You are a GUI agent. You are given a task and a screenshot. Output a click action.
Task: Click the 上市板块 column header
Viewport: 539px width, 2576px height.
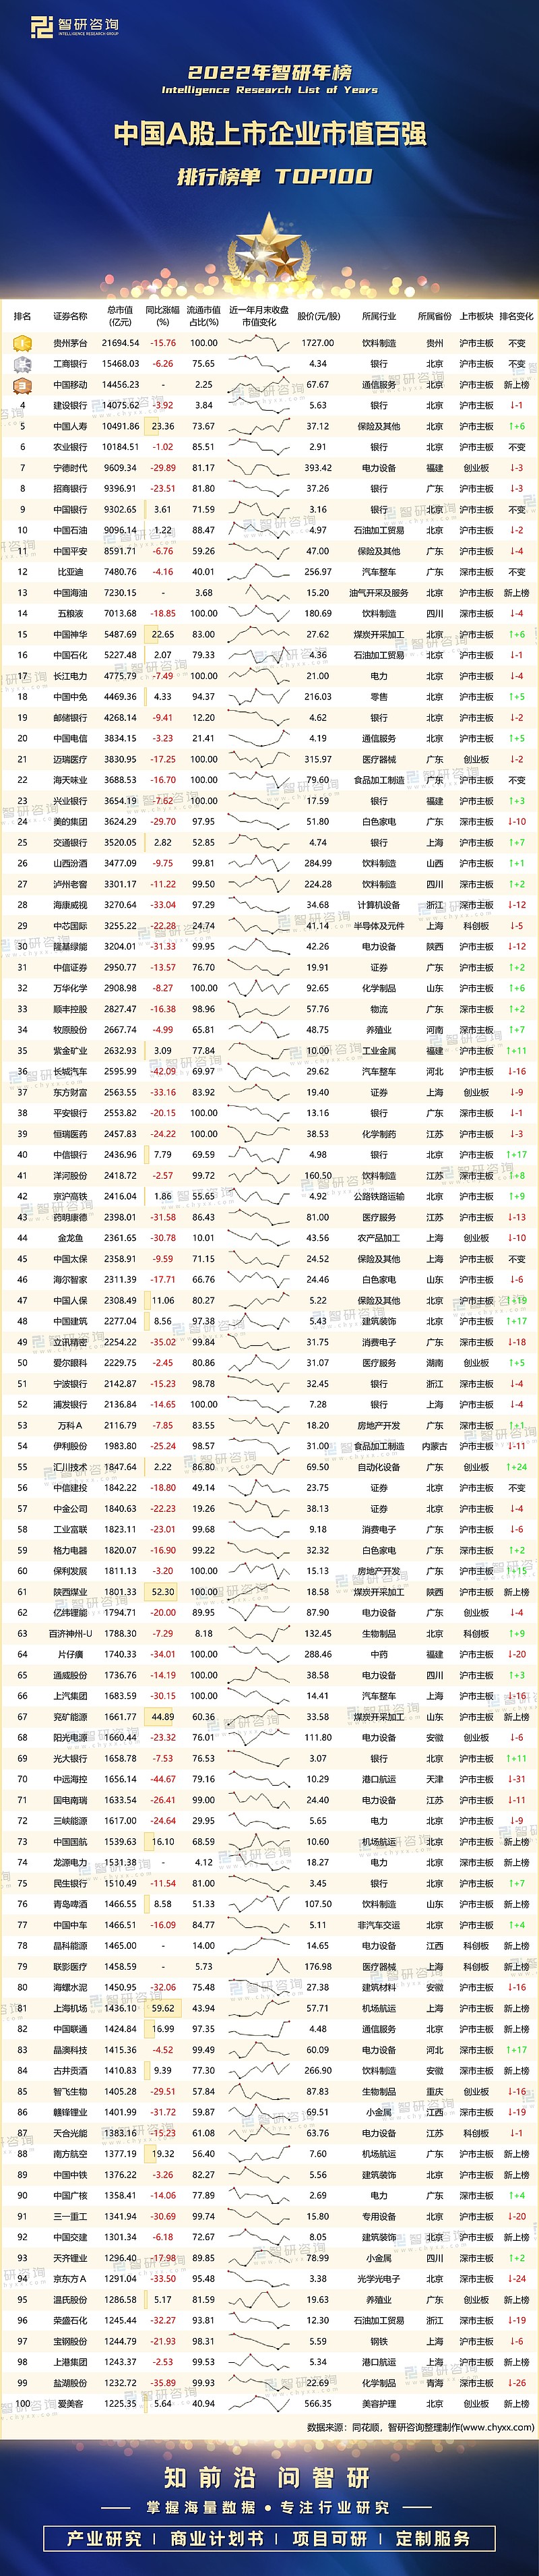click(476, 316)
